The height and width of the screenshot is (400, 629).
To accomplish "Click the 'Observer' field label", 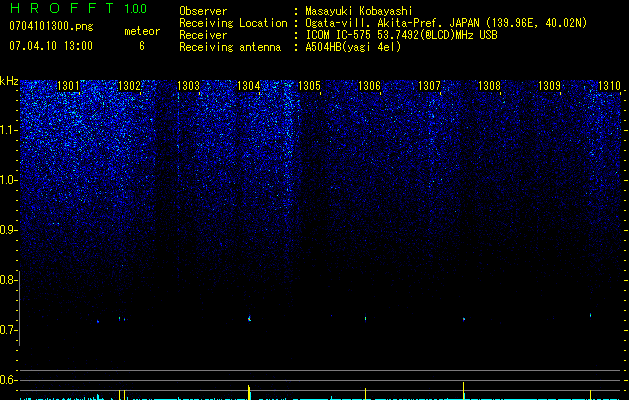I will (x=203, y=11).
